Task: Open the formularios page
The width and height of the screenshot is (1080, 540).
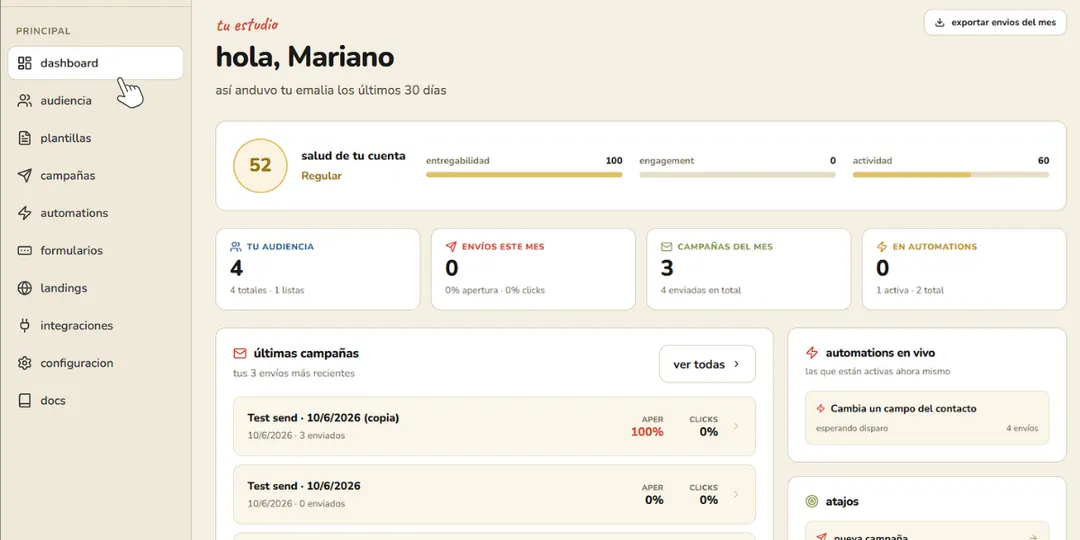Action: click(x=96, y=251)
